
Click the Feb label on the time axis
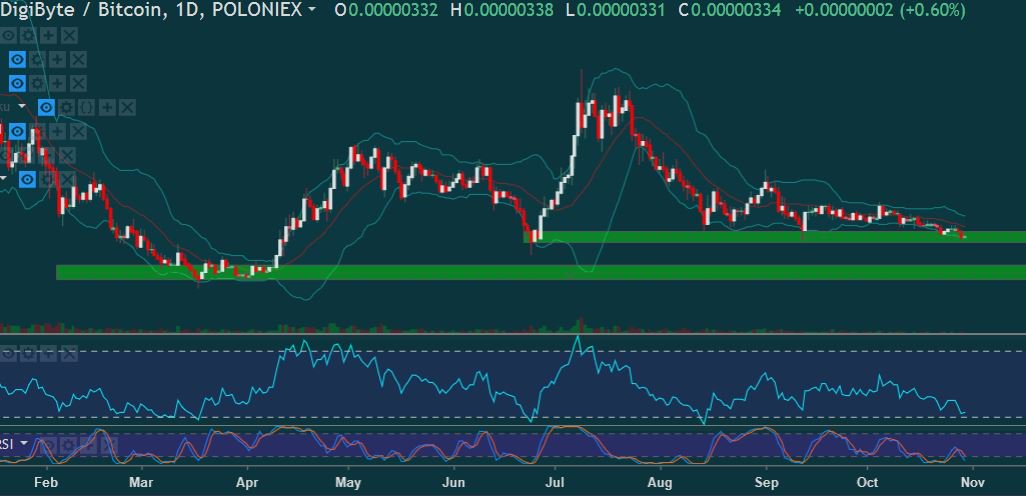[x=45, y=484]
